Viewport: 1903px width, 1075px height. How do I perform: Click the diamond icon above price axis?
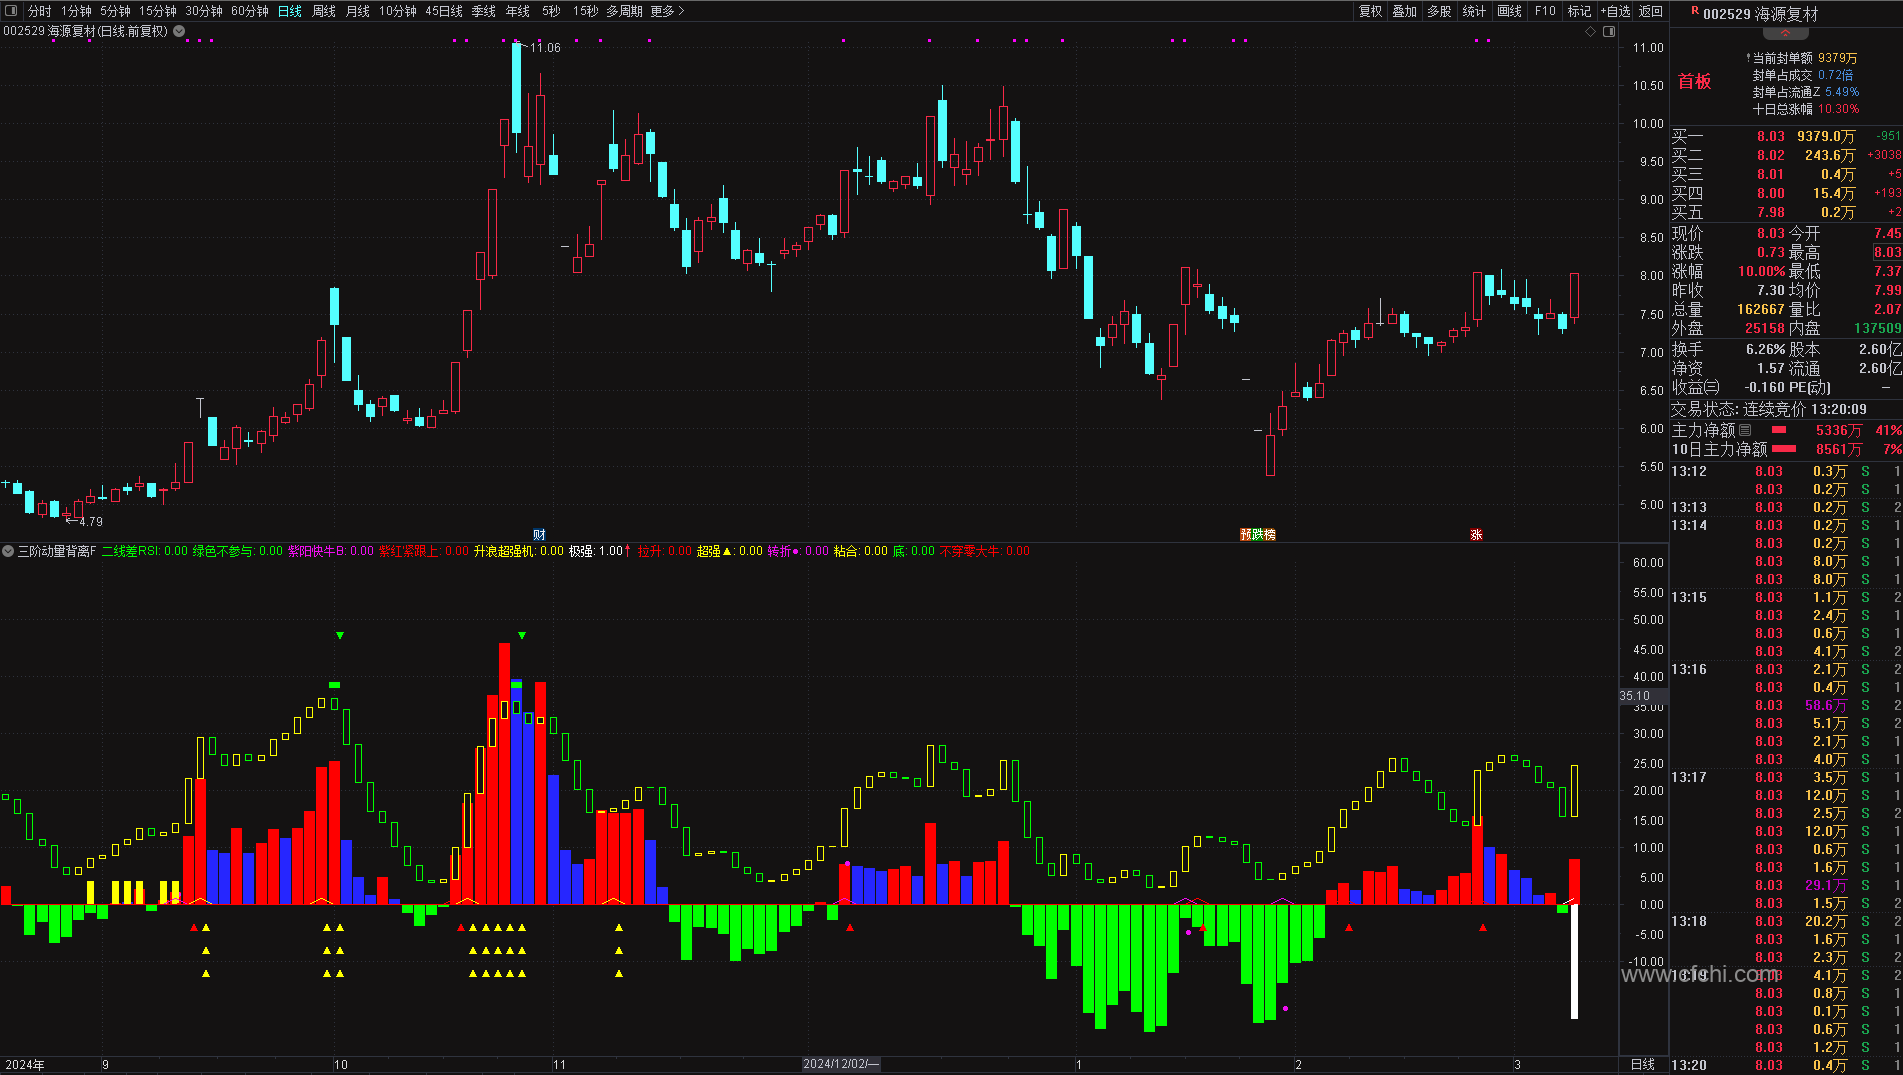1591,31
